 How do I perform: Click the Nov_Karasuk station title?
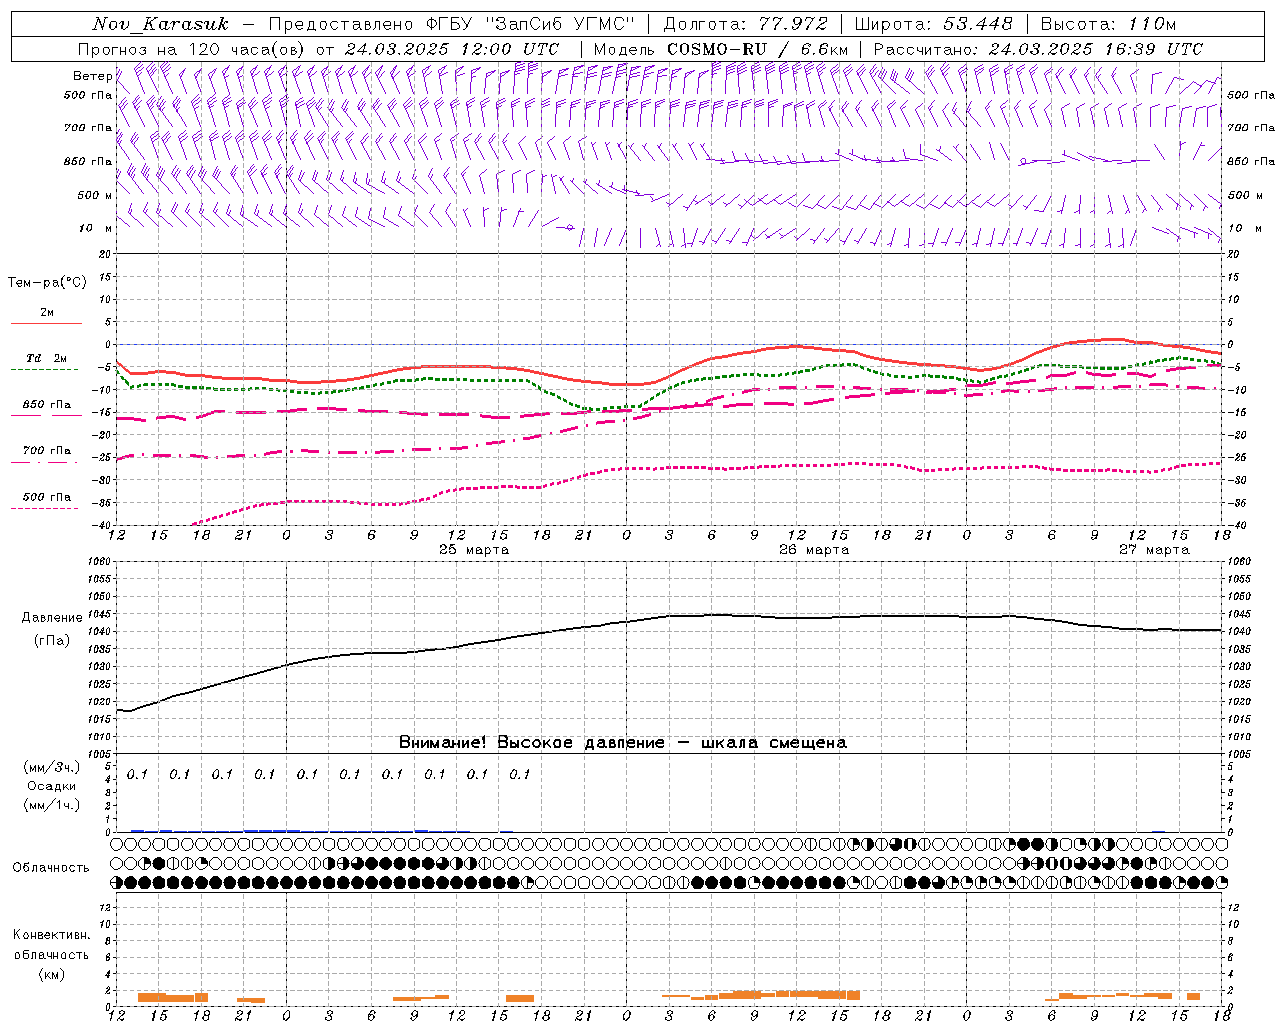point(161,24)
